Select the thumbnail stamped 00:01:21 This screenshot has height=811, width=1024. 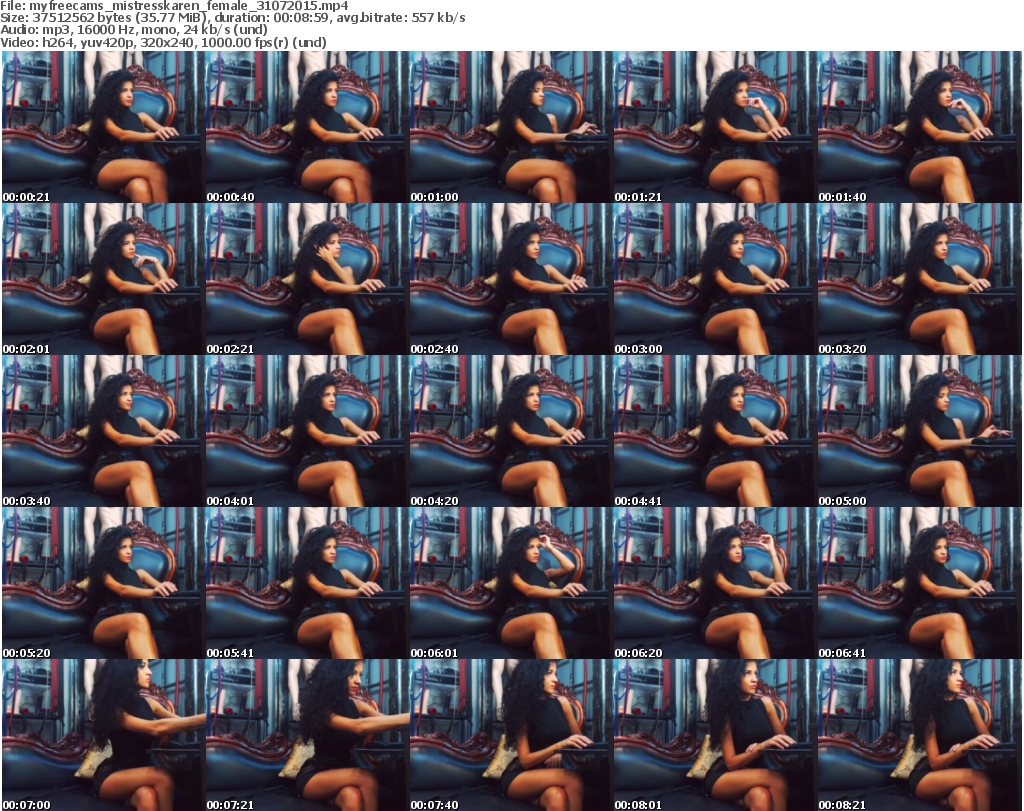pos(715,127)
